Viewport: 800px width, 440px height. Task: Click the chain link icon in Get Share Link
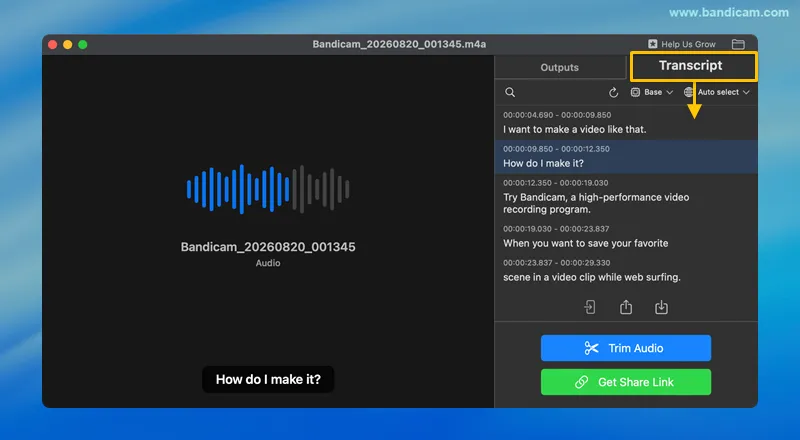click(x=582, y=382)
